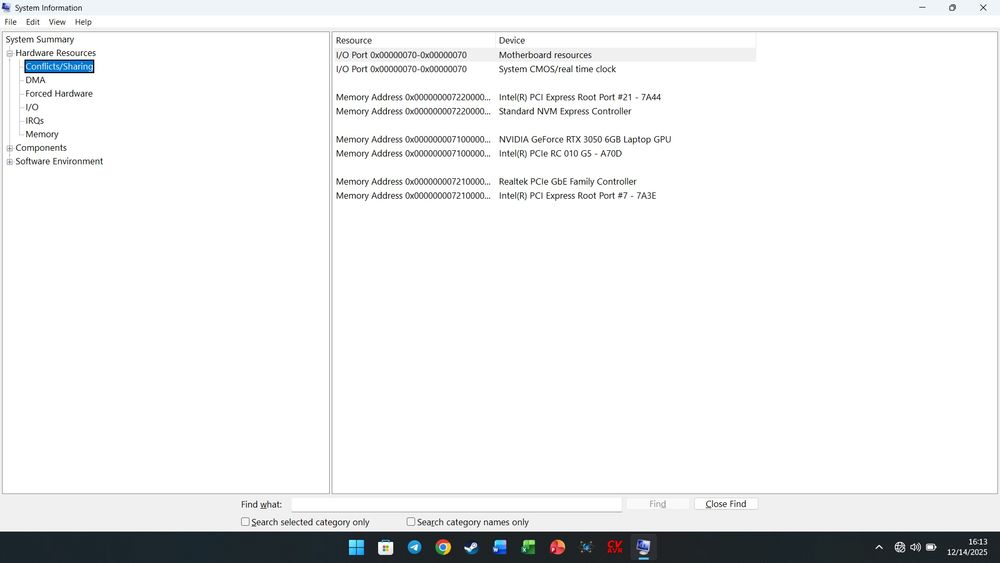Open the screen capture app on the taskbar
Viewport: 1000px width, 563px height.
(x=586, y=547)
